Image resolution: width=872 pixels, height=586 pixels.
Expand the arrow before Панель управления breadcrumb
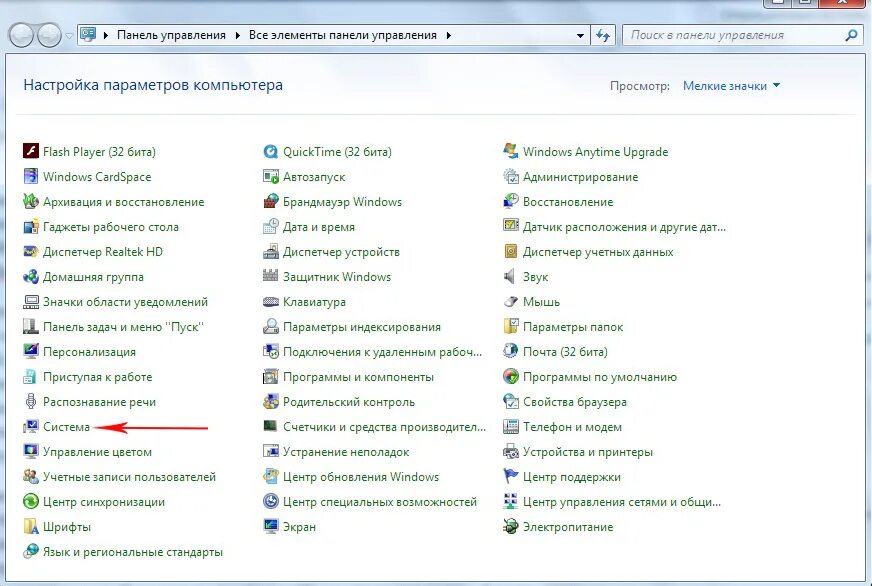tap(106, 35)
